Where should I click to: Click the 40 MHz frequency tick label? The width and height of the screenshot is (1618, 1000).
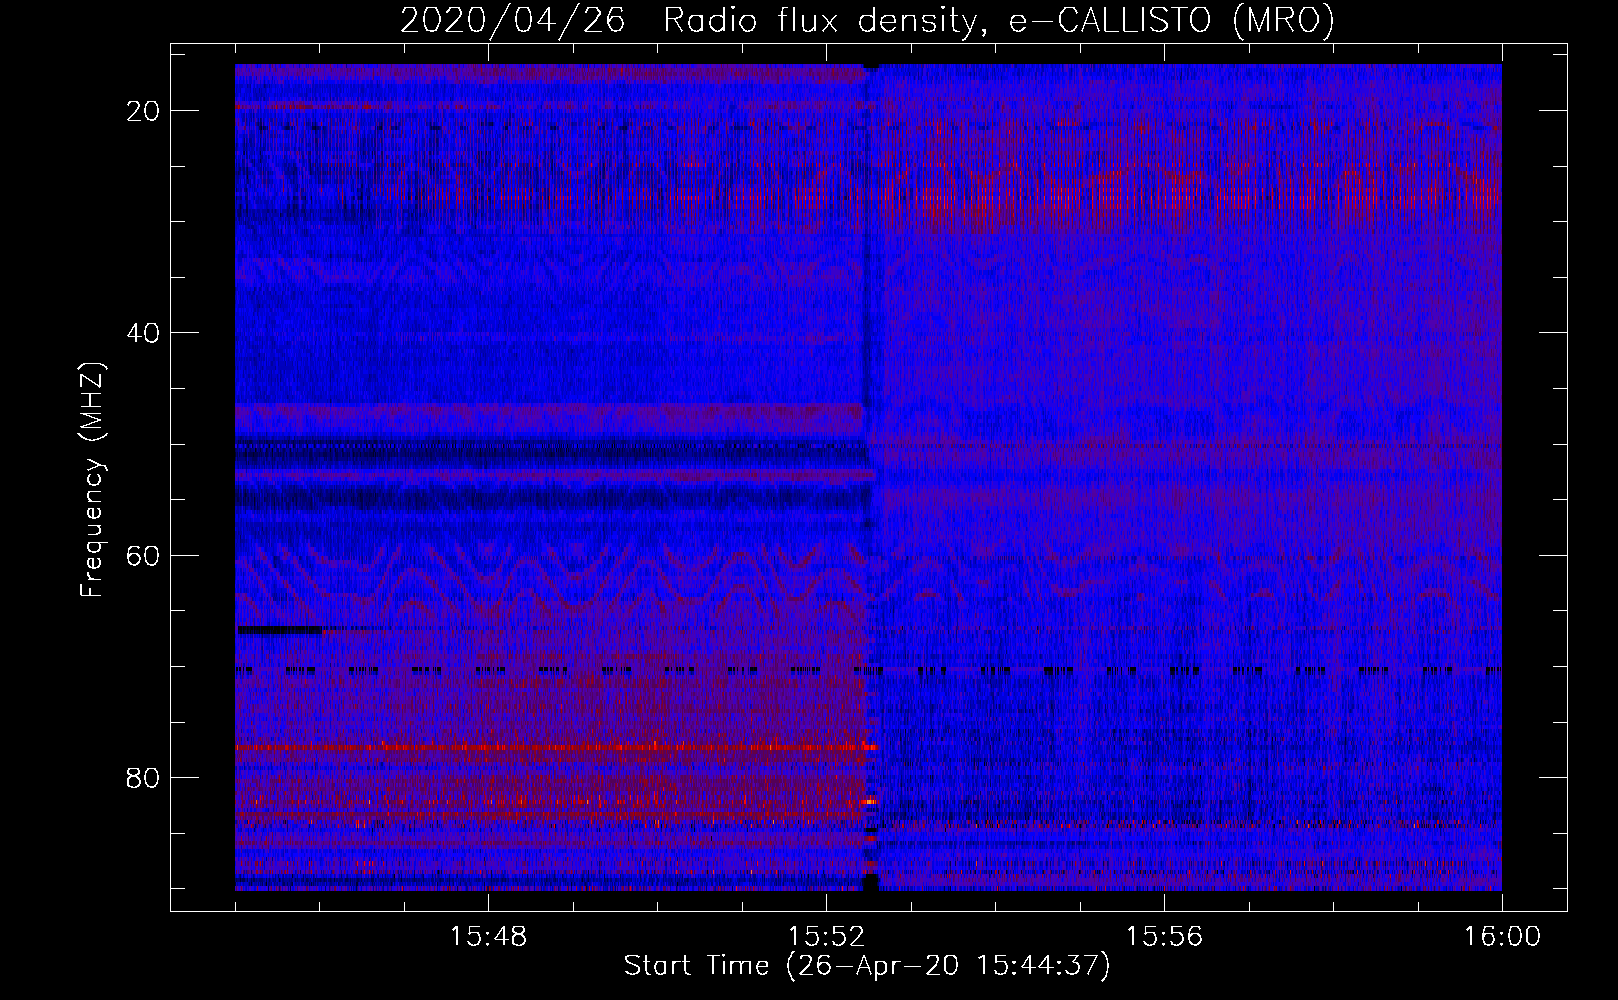[x=143, y=333]
